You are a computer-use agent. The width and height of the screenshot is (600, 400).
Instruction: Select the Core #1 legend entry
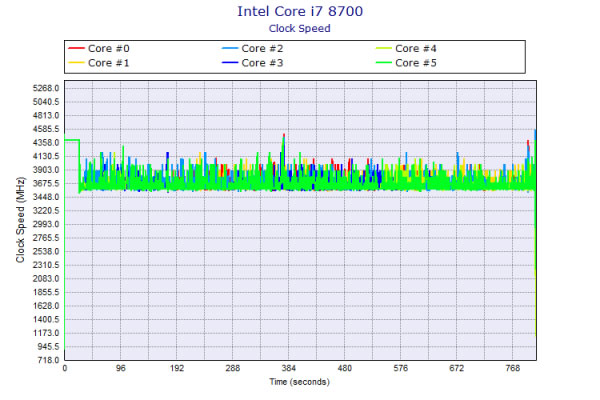coord(99,63)
